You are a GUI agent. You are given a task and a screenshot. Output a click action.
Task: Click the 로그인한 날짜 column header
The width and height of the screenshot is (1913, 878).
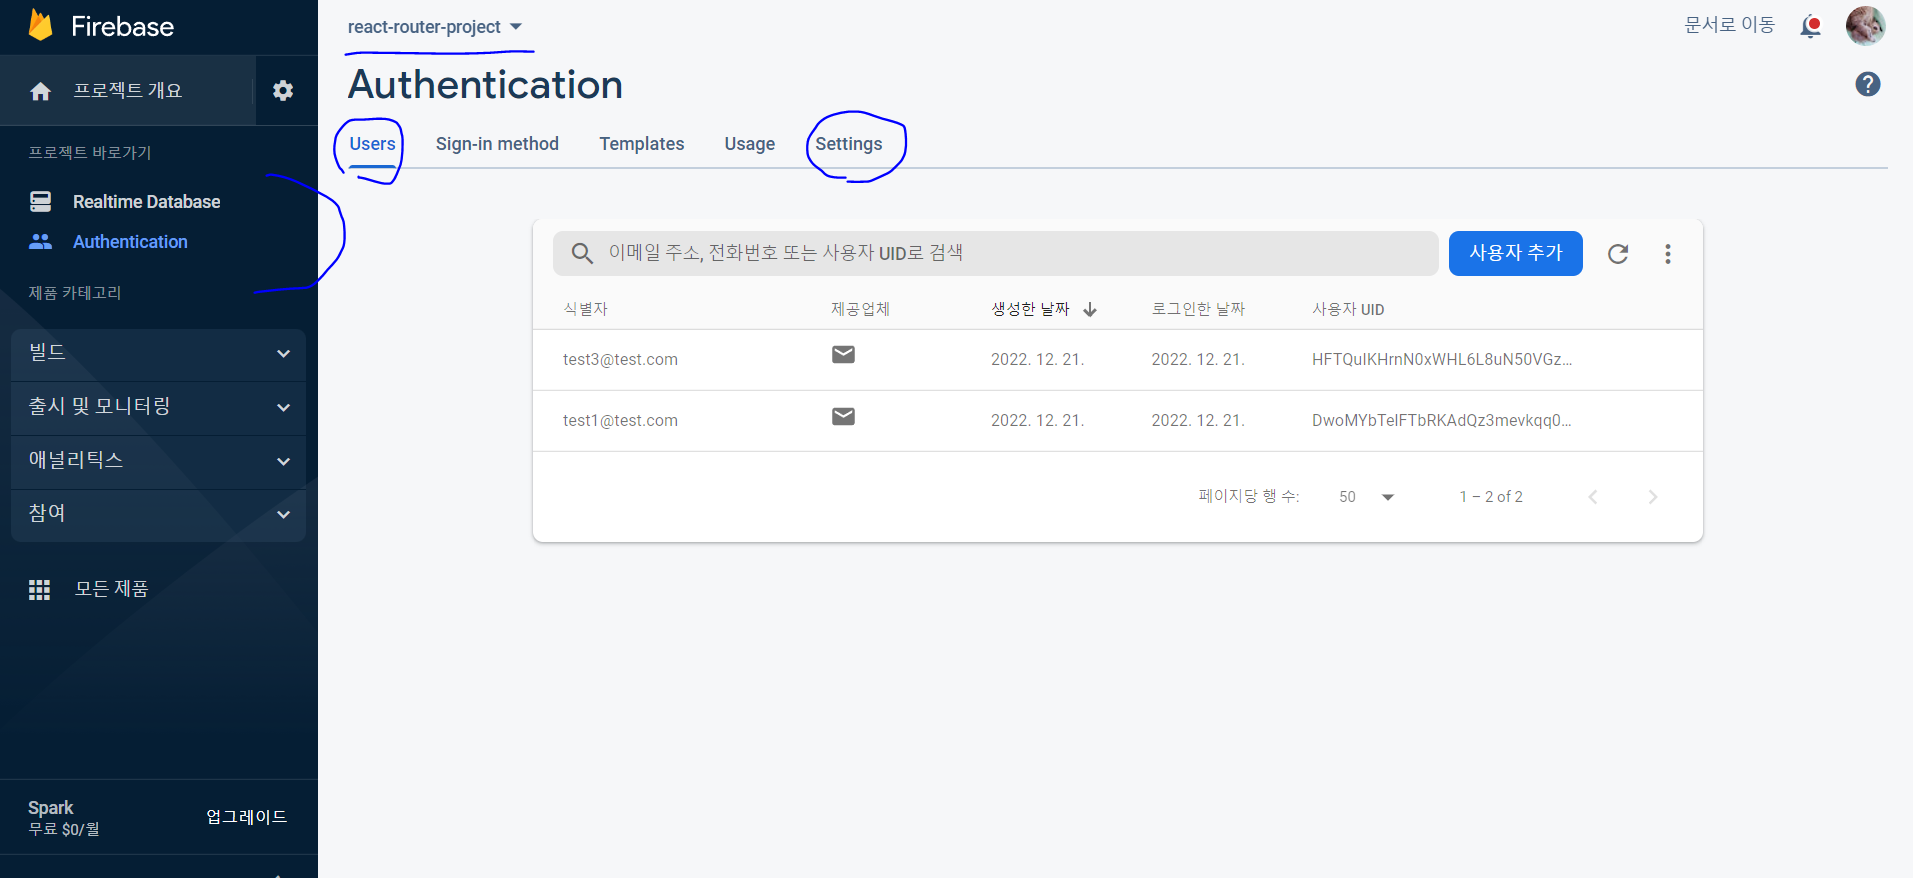point(1198,309)
